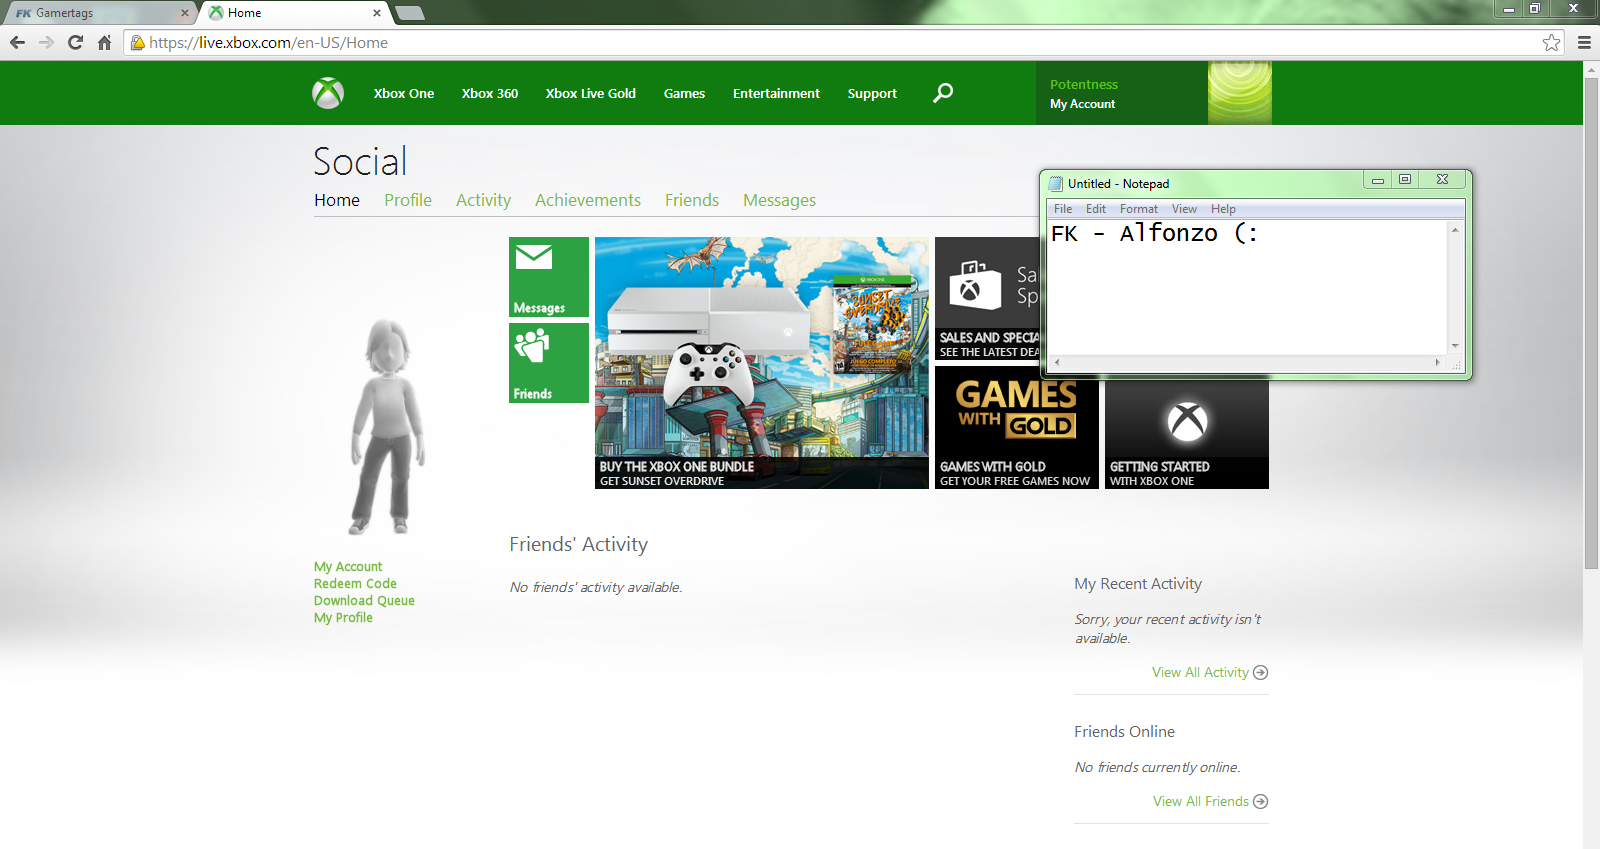Open the Sunset Overdrive bundle promo tile
Screen dimensions: 1600x849
[x=762, y=363]
